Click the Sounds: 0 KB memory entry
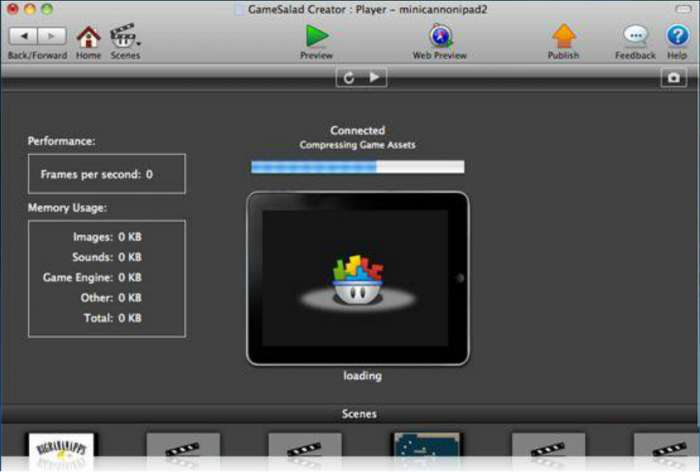This screenshot has height=472, width=700. tap(107, 257)
